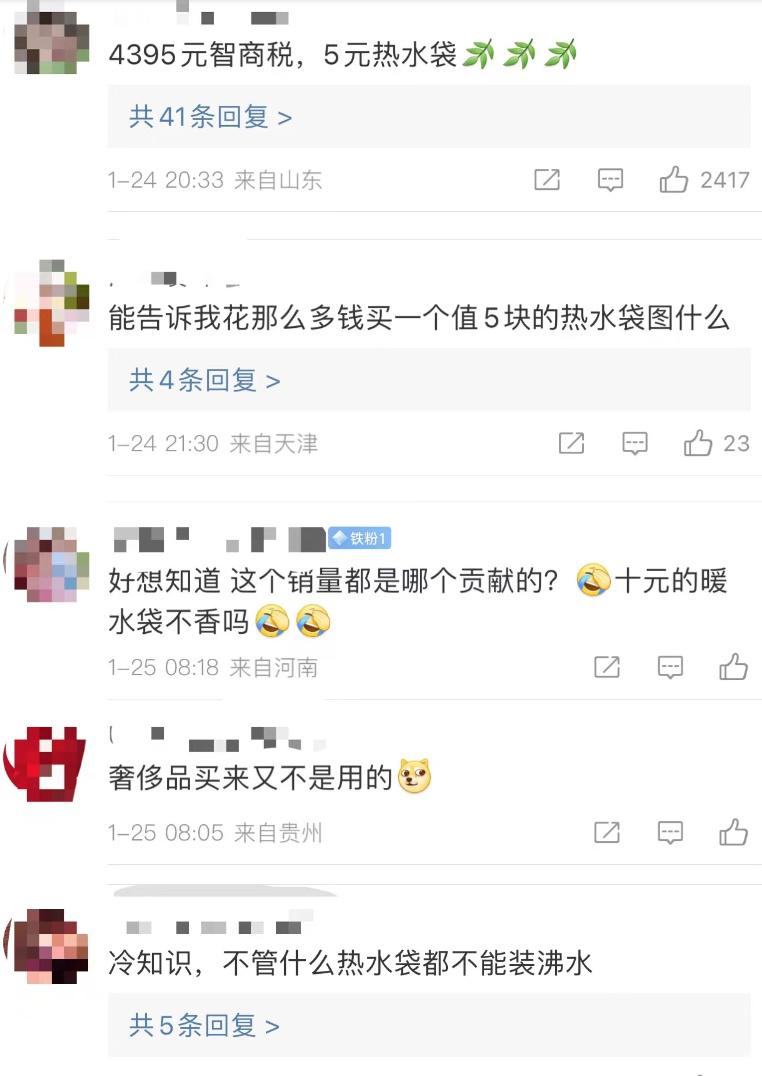
Task: Select comment text 冷知识 不能装沸水
Action: pos(350,963)
